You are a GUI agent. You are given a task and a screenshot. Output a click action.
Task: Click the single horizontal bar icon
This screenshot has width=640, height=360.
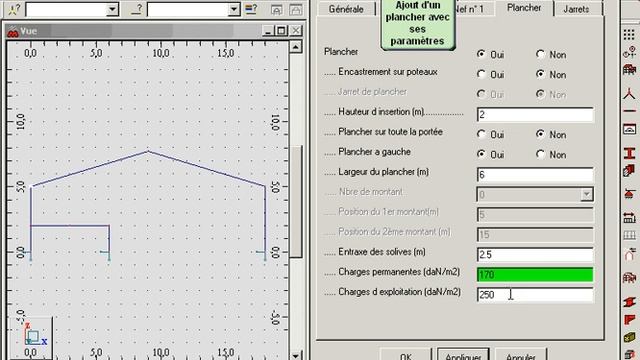[629, 111]
